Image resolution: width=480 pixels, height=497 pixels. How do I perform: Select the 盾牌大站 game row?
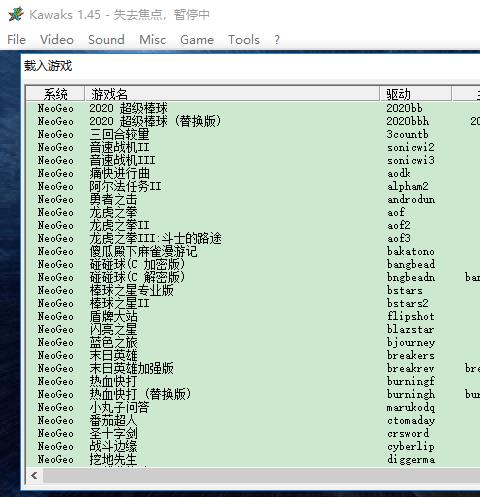(x=253, y=316)
